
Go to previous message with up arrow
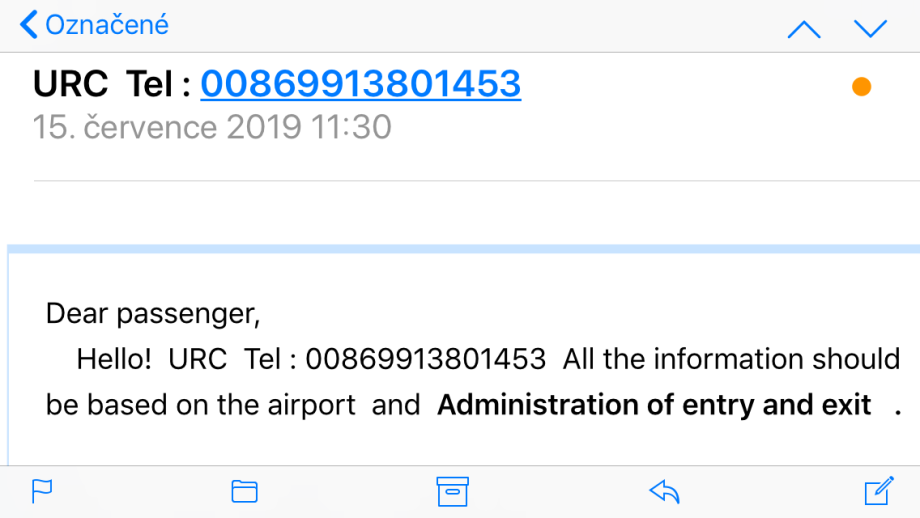[x=804, y=28]
